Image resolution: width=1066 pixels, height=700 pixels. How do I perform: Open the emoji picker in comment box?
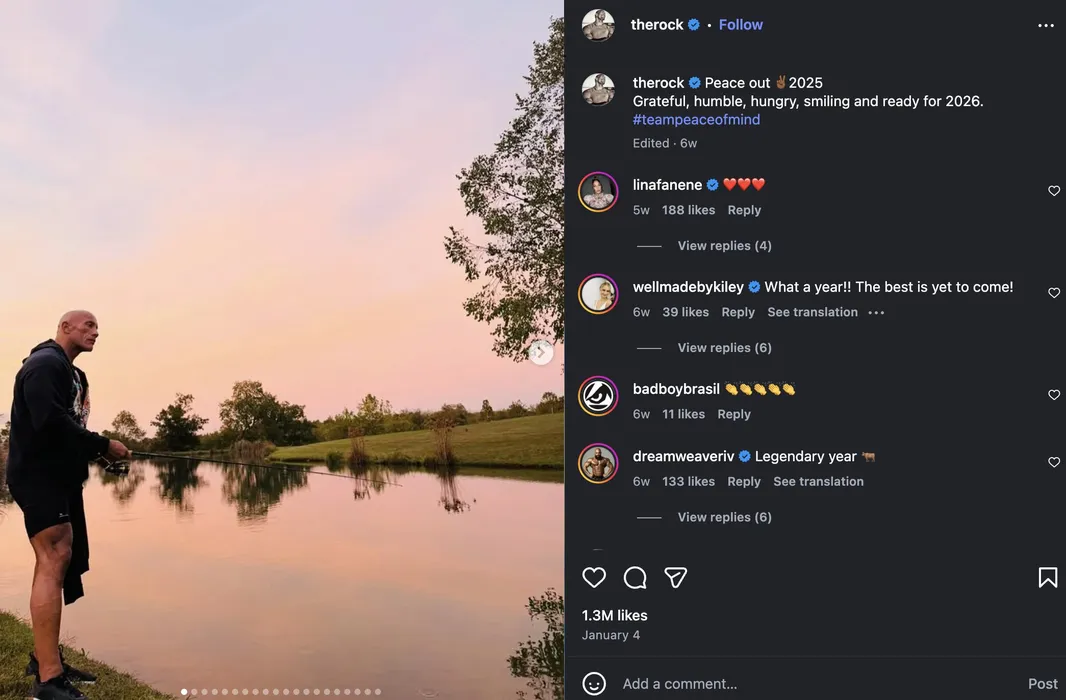pos(594,684)
